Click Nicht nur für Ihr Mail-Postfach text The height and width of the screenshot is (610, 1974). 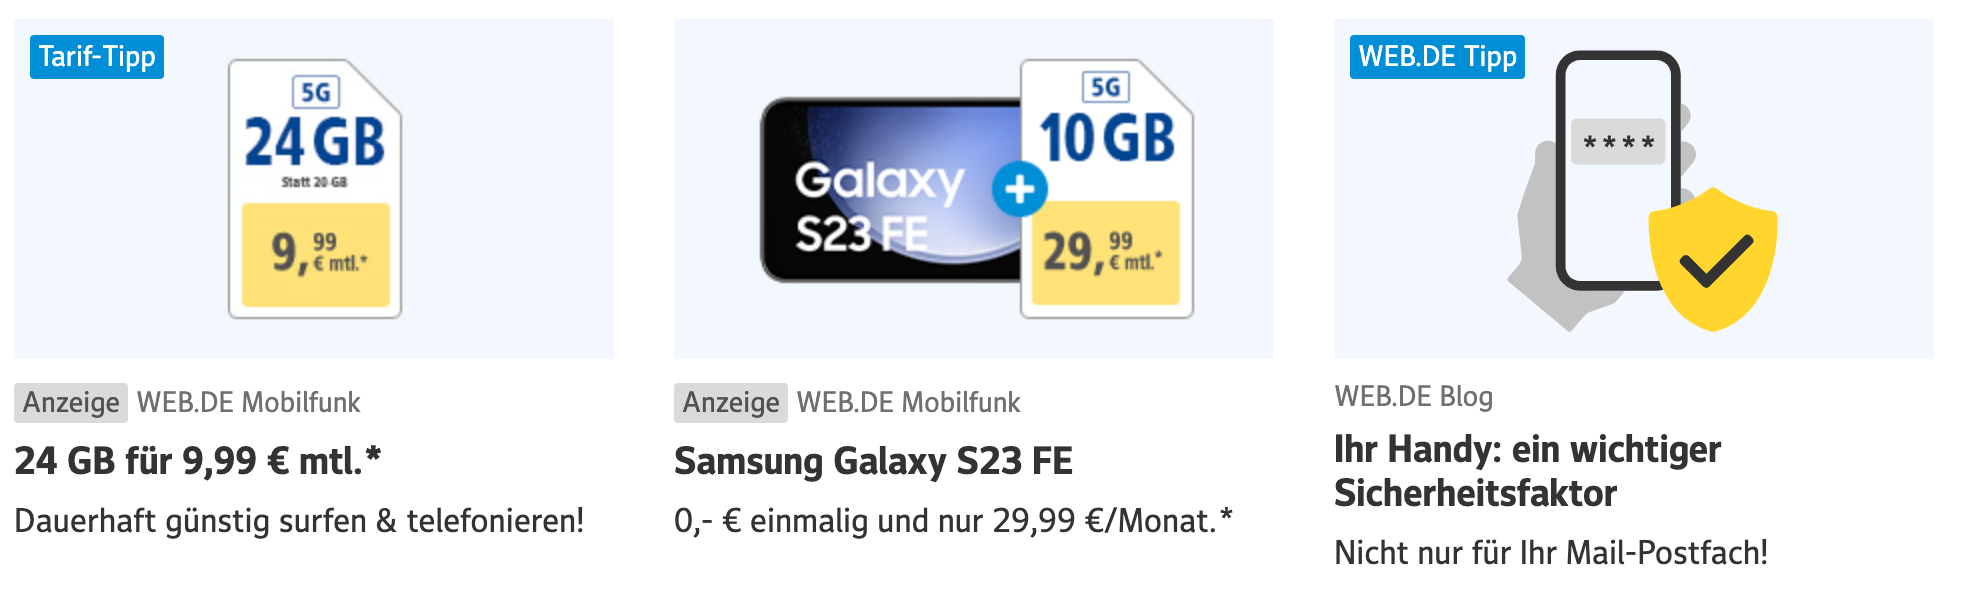(x=1551, y=553)
